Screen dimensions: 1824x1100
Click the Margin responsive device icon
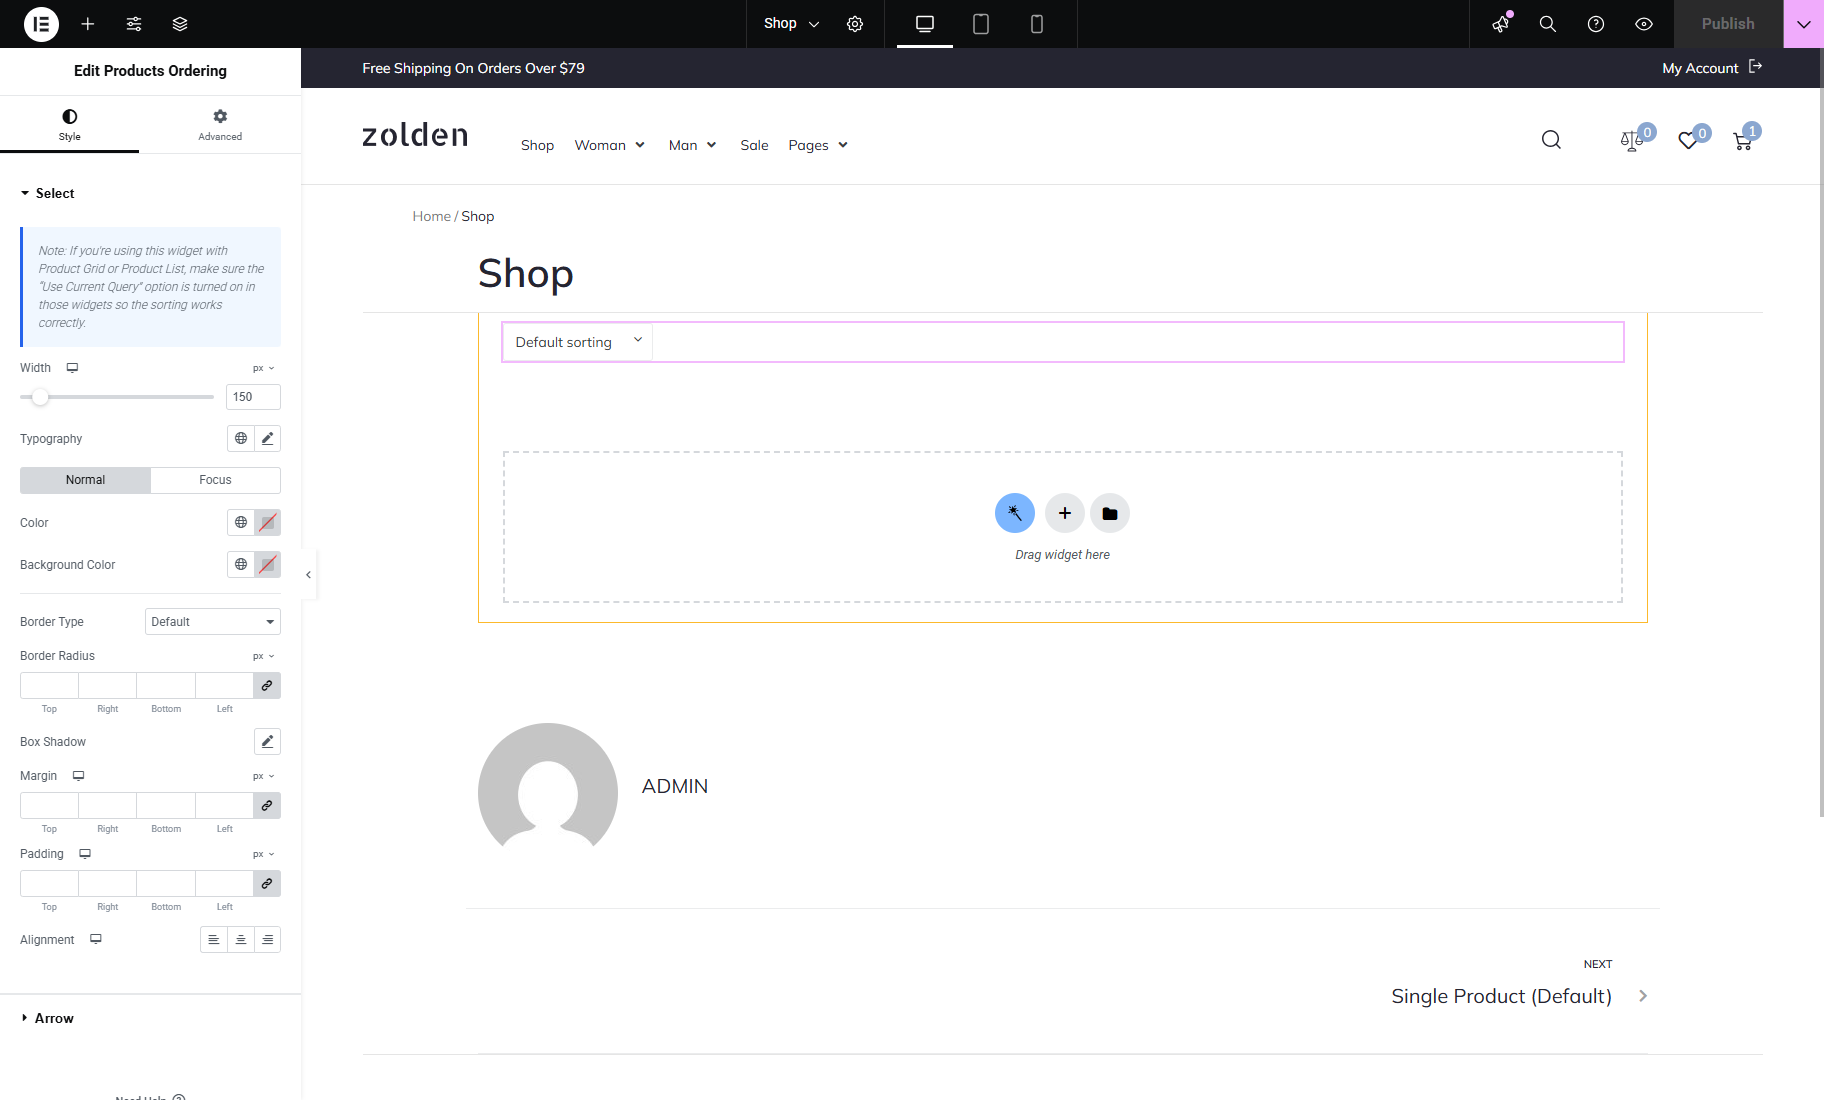click(x=78, y=776)
